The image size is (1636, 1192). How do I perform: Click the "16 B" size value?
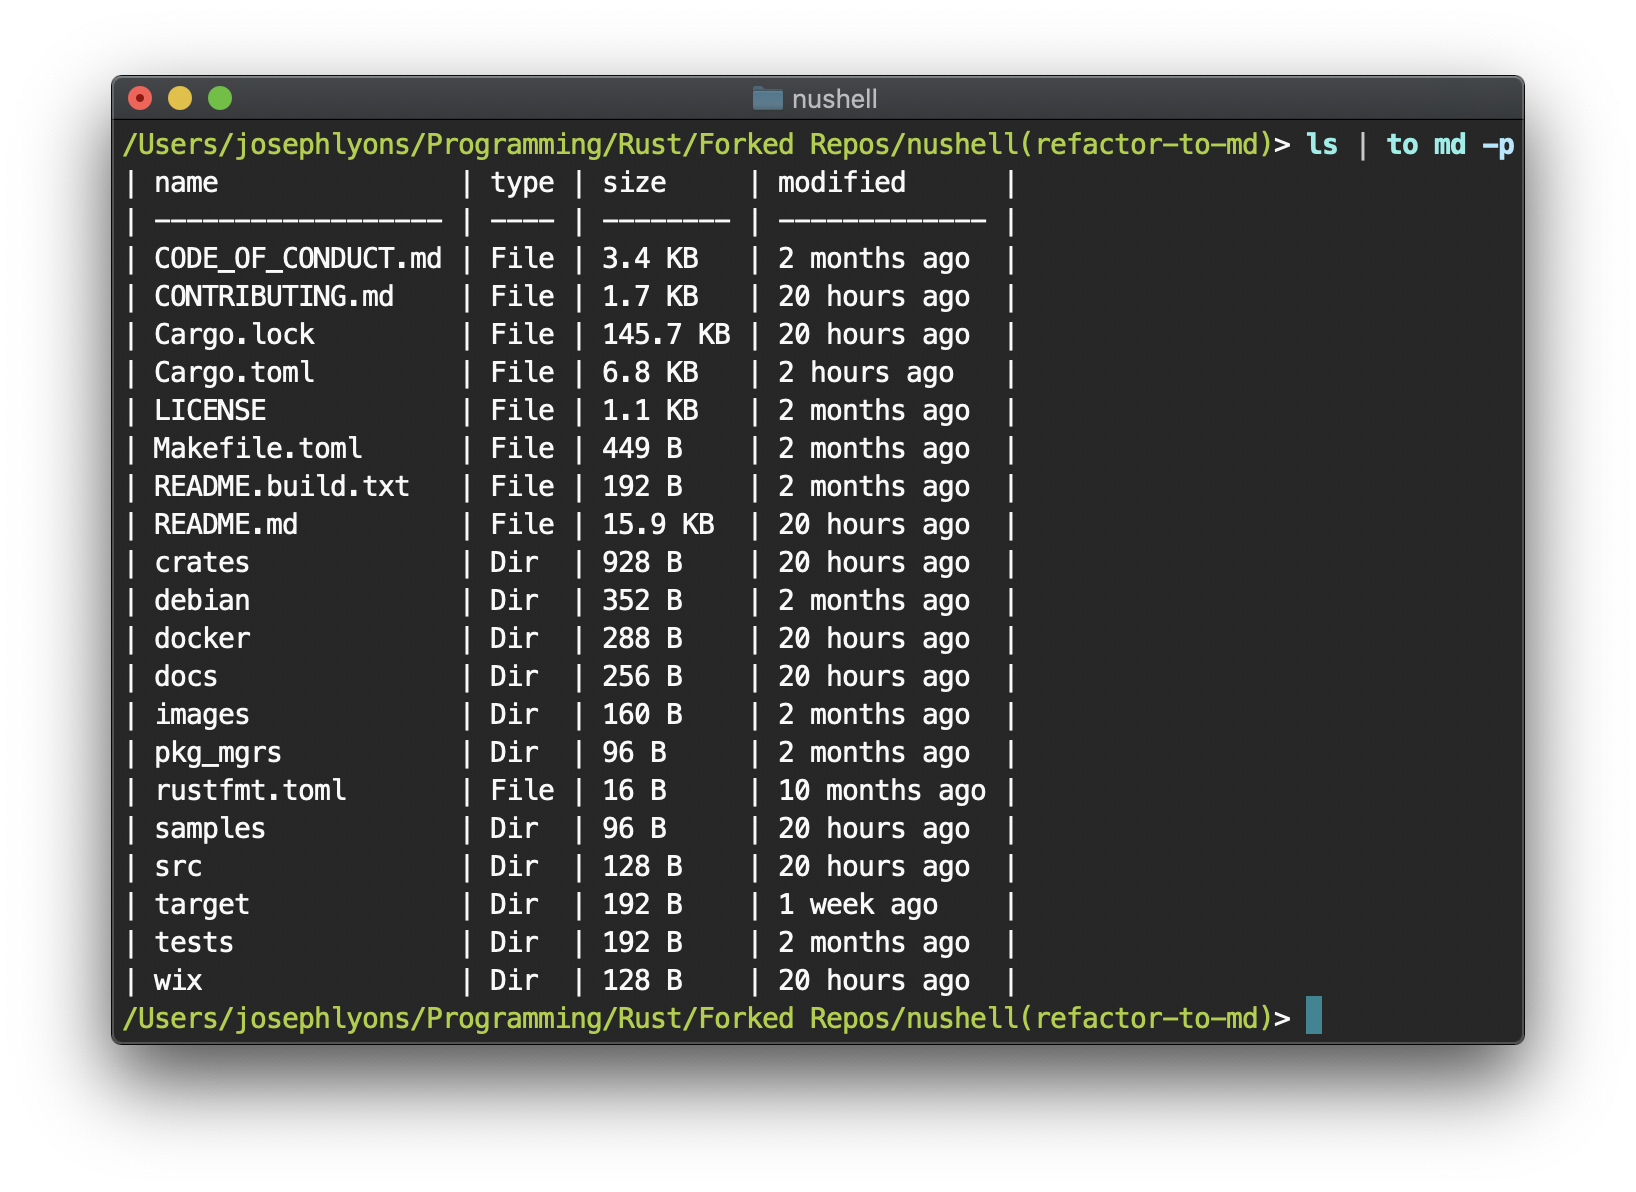point(634,791)
